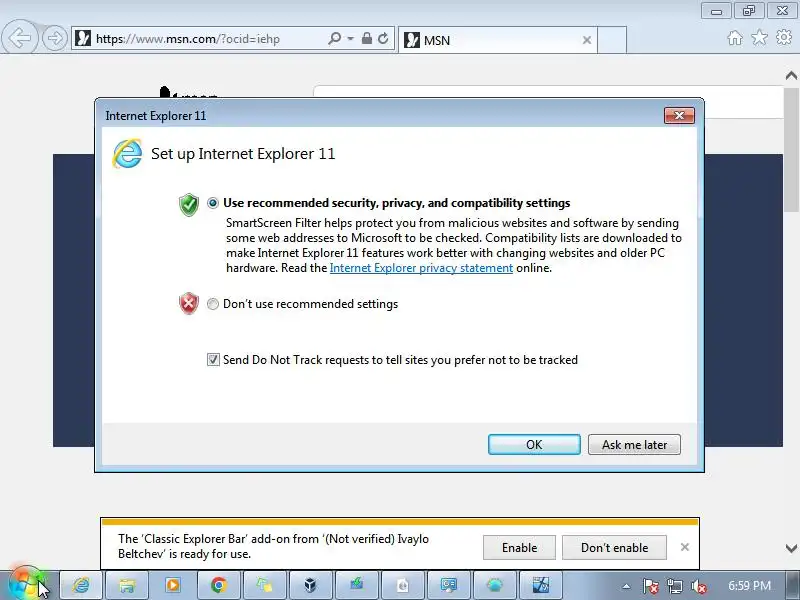Switch to the MSN tab
The height and width of the screenshot is (600, 800).
(497, 40)
